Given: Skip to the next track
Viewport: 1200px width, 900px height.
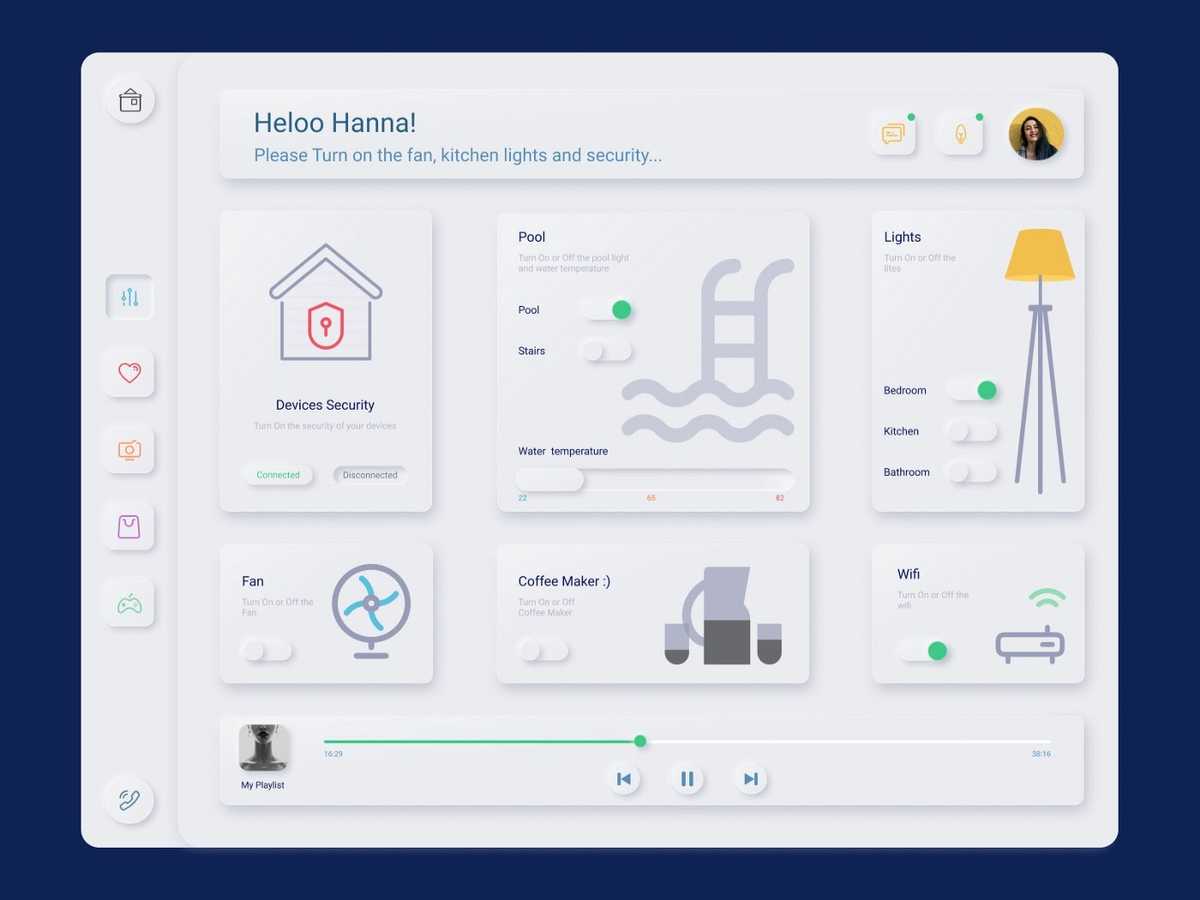Looking at the screenshot, I should 751,779.
